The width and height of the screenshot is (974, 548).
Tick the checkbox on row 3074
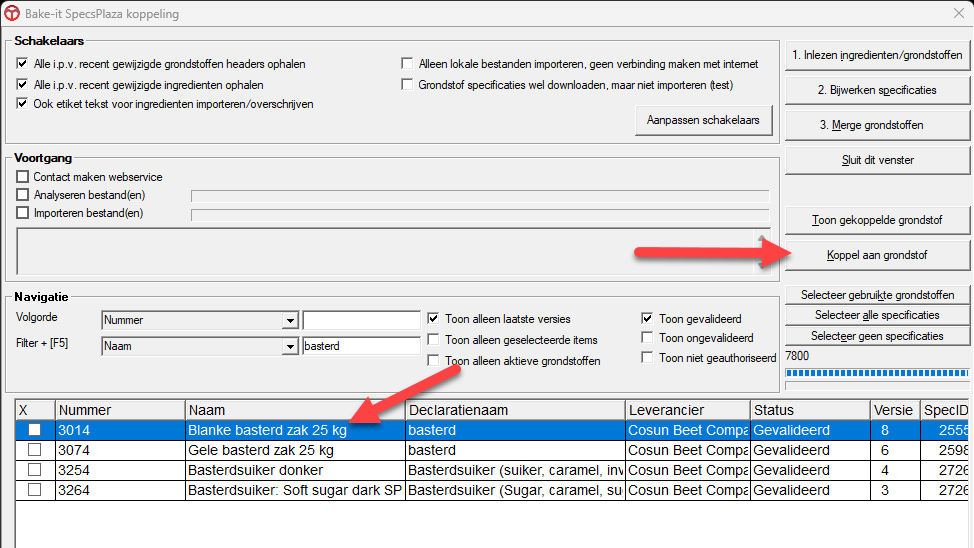35,450
